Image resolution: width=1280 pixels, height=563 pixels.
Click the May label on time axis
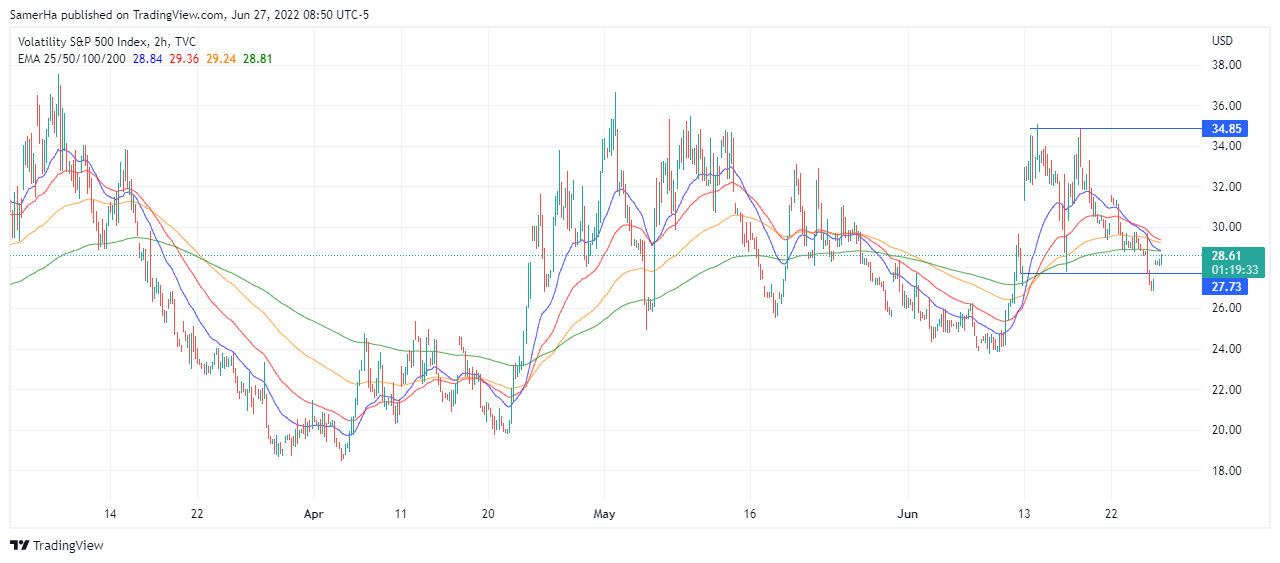(604, 514)
